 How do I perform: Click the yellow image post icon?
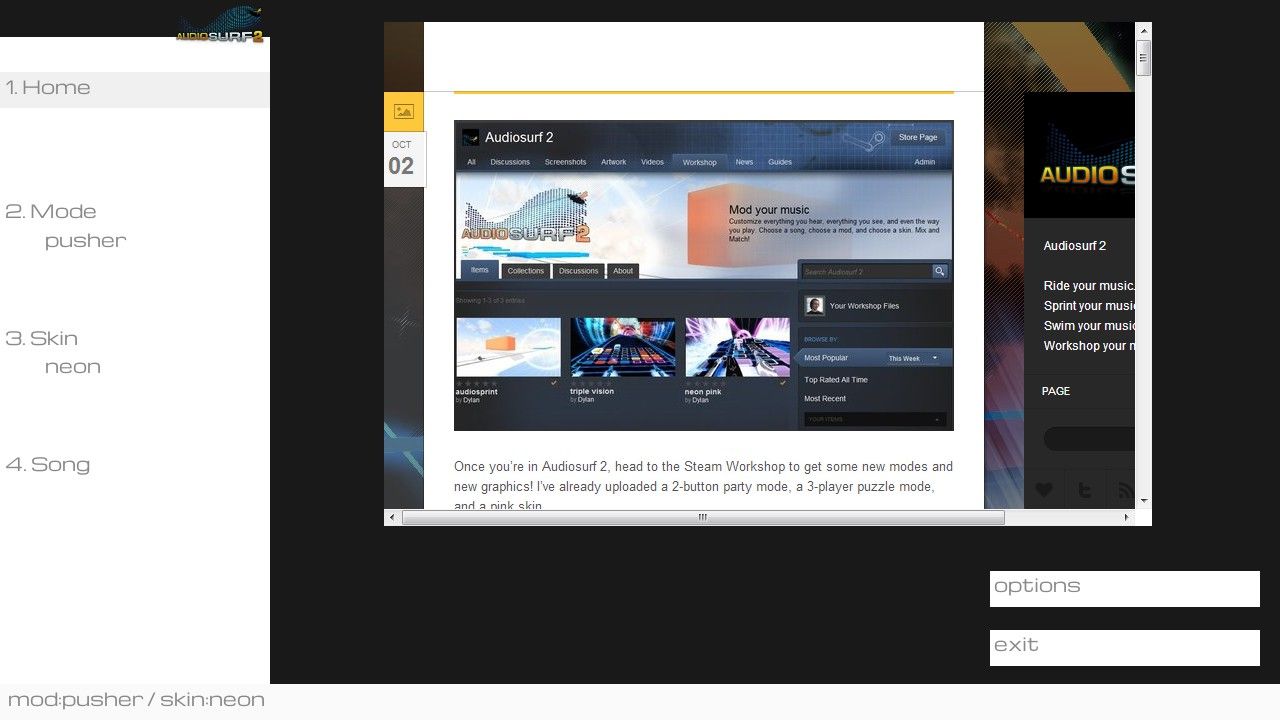404,112
